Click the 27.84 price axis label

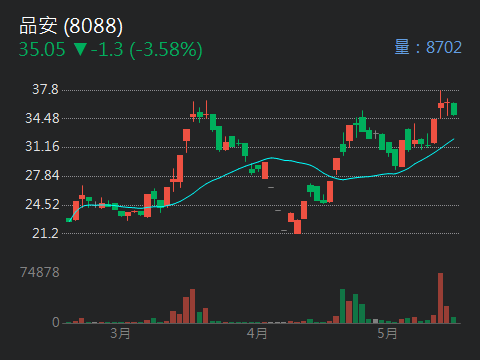(x=42, y=175)
